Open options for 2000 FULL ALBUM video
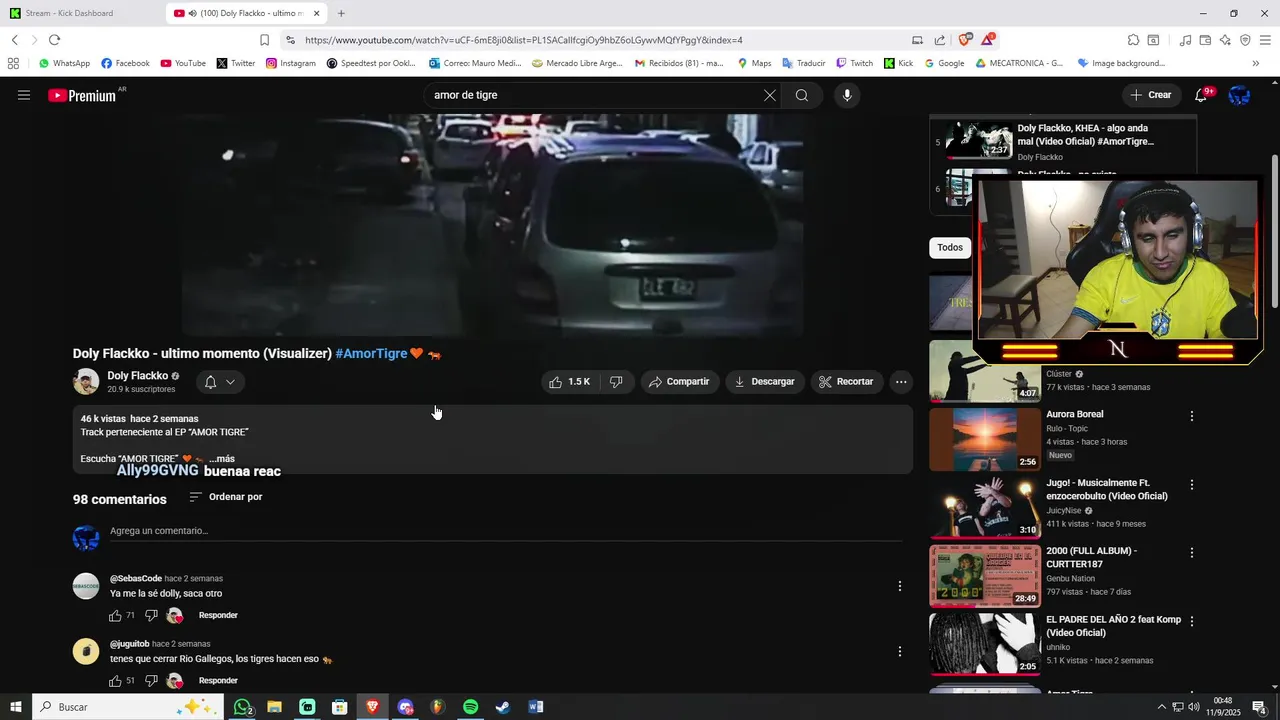The height and width of the screenshot is (720, 1280). coord(1191,552)
